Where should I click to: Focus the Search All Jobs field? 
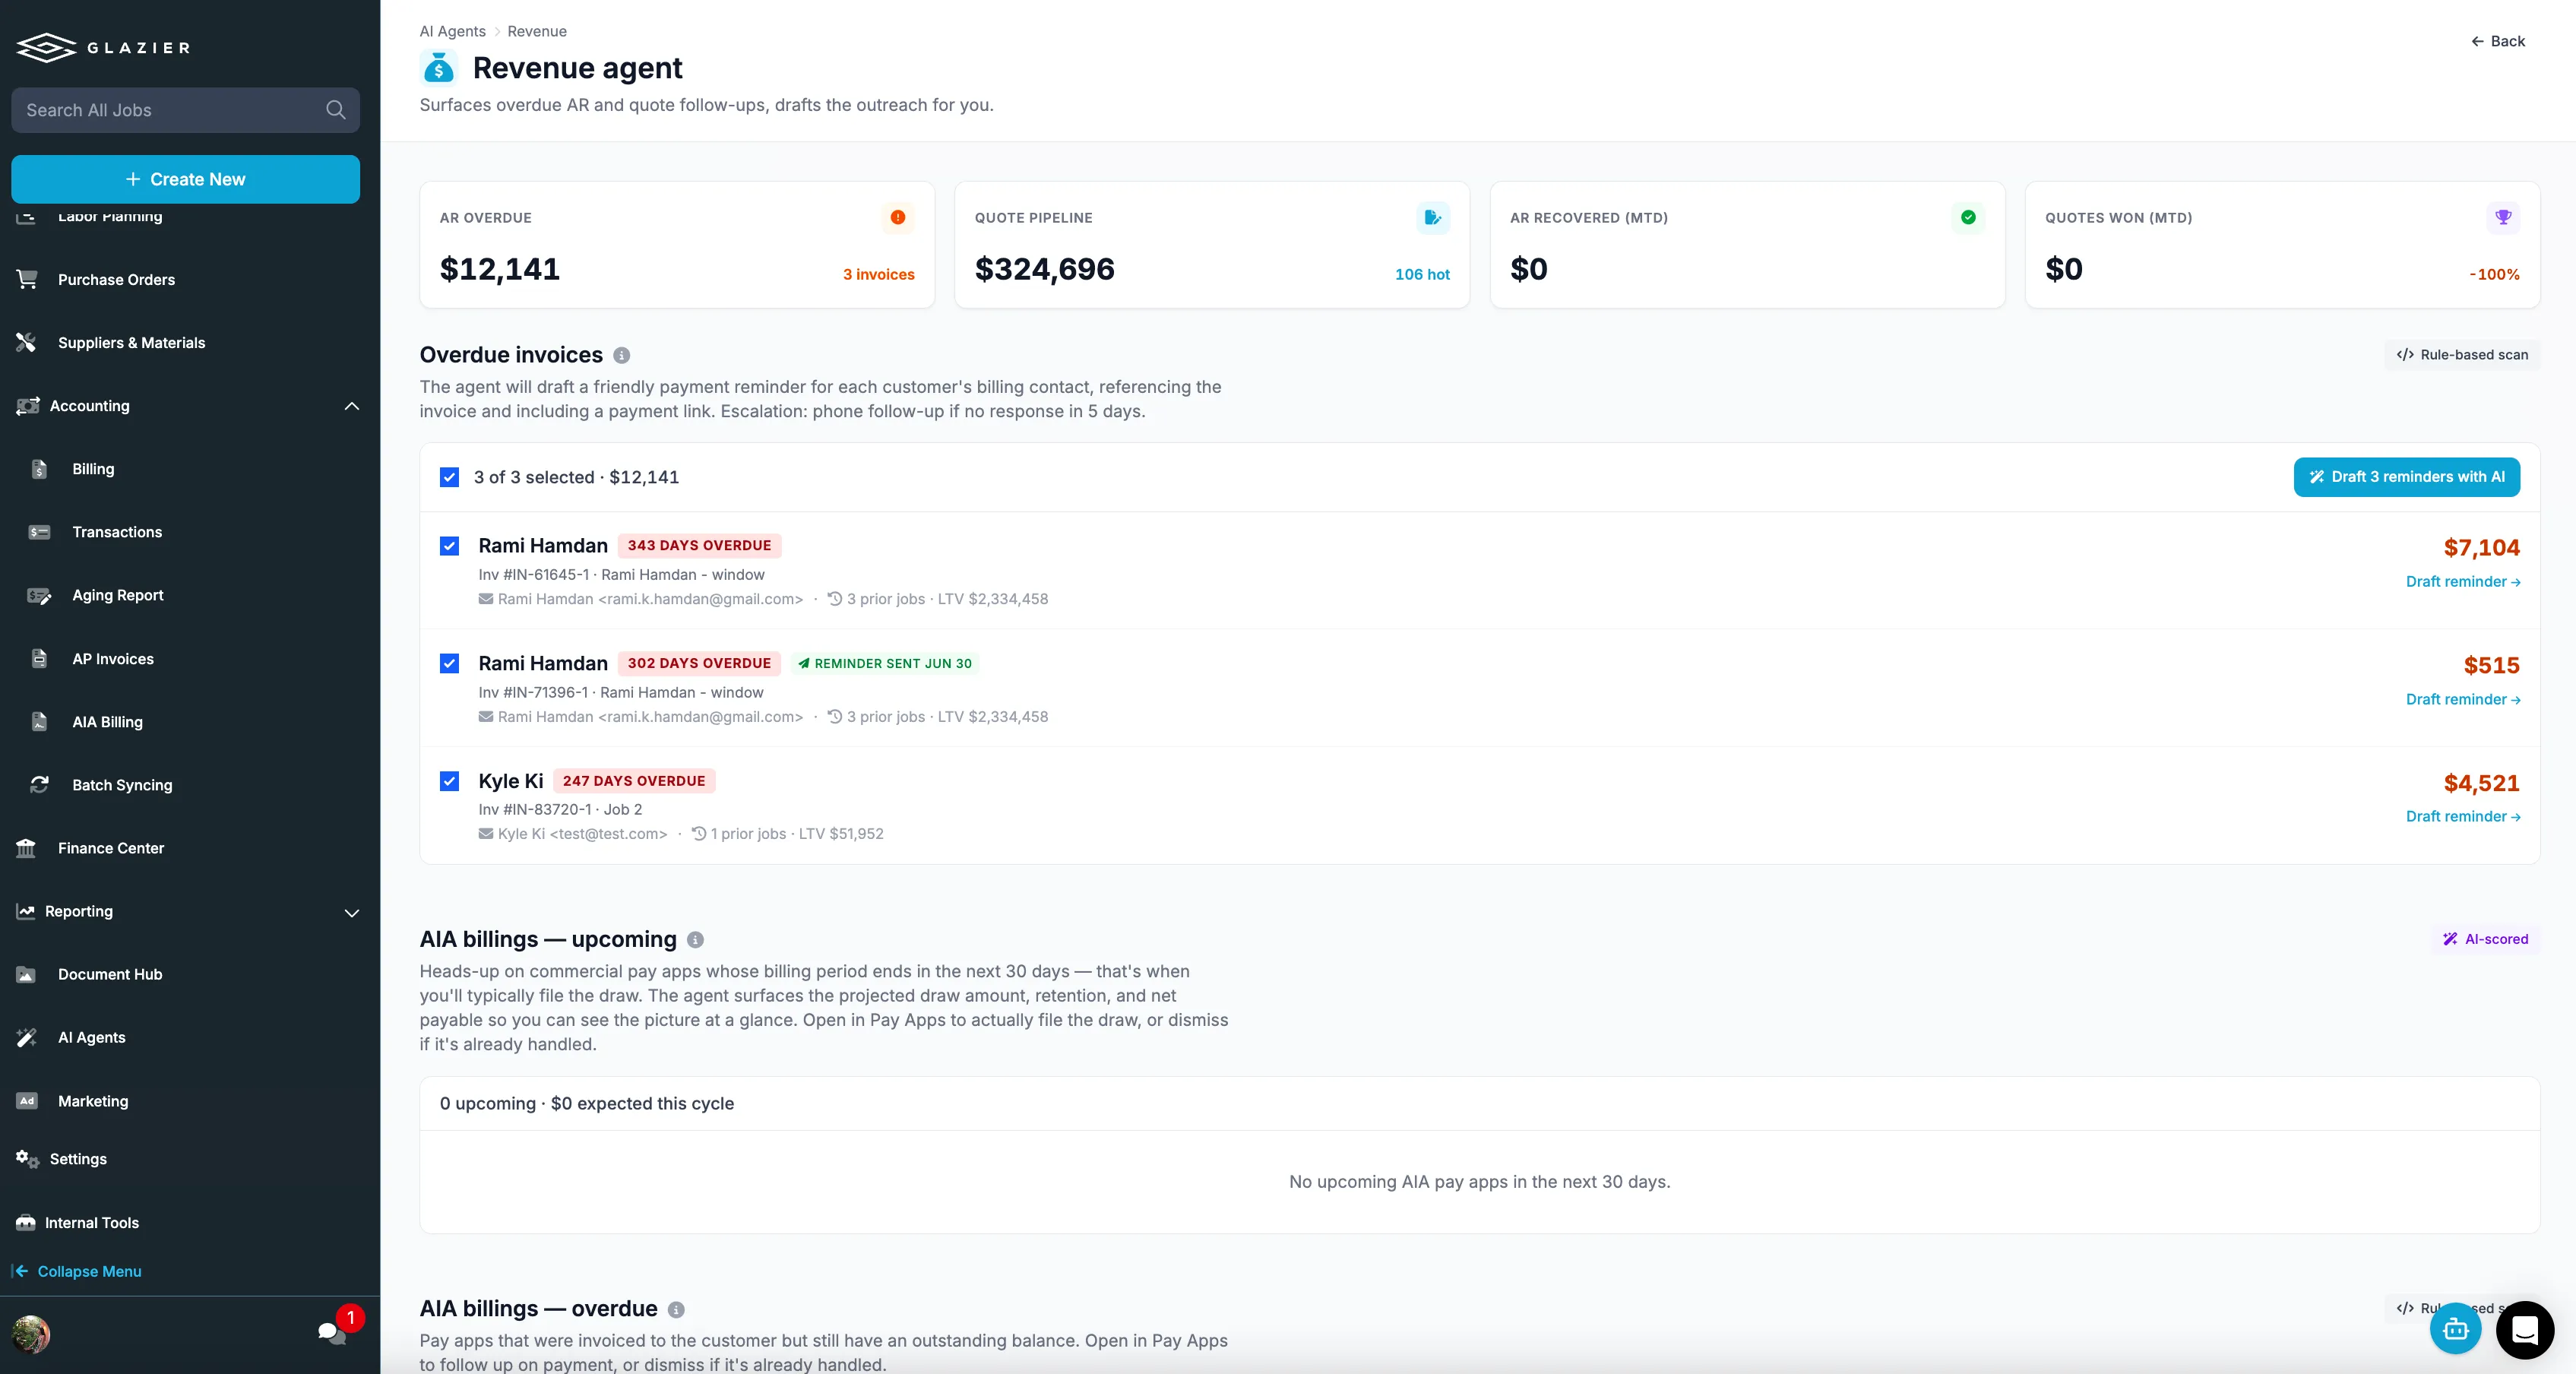click(x=185, y=110)
